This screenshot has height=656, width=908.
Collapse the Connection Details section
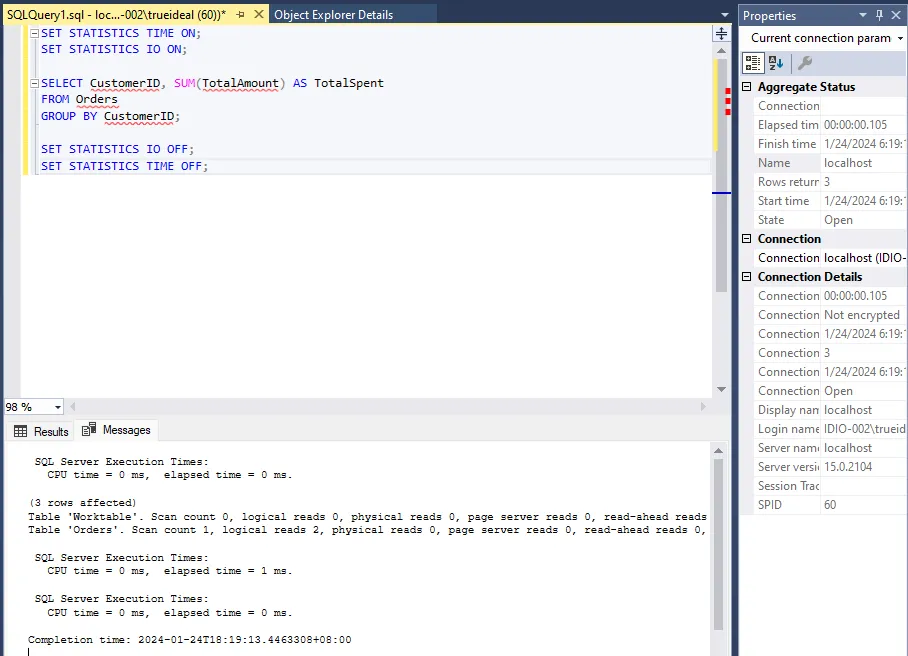coord(747,277)
